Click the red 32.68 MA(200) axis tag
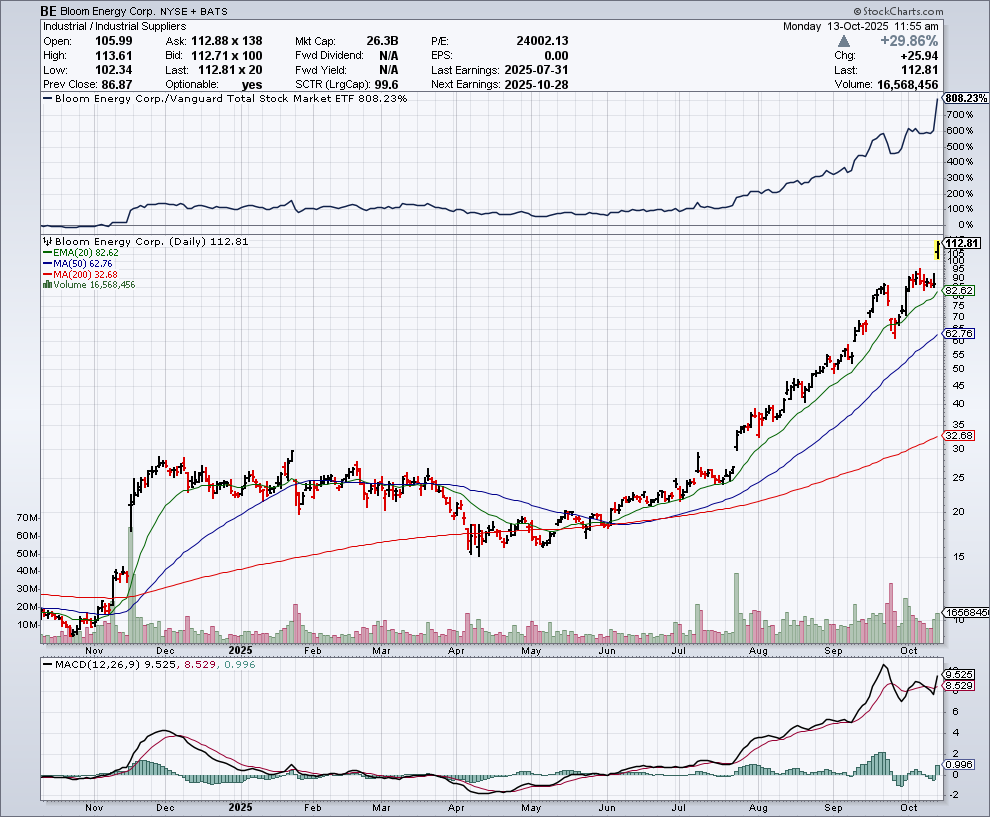 [x=958, y=436]
